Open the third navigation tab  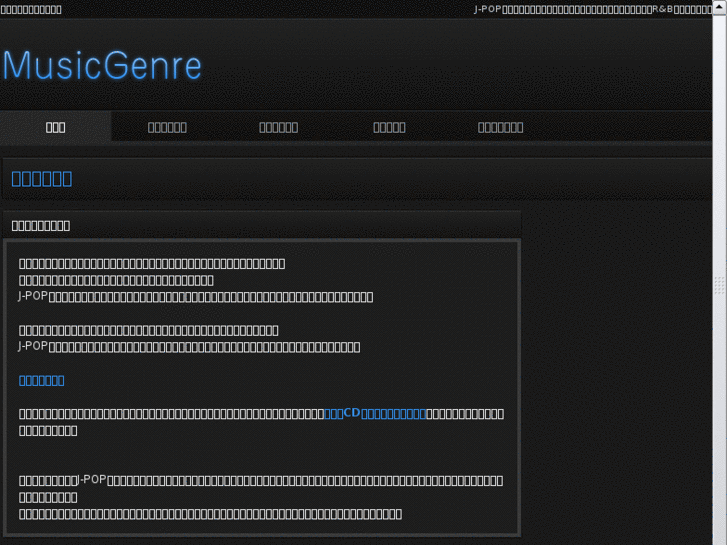278,127
